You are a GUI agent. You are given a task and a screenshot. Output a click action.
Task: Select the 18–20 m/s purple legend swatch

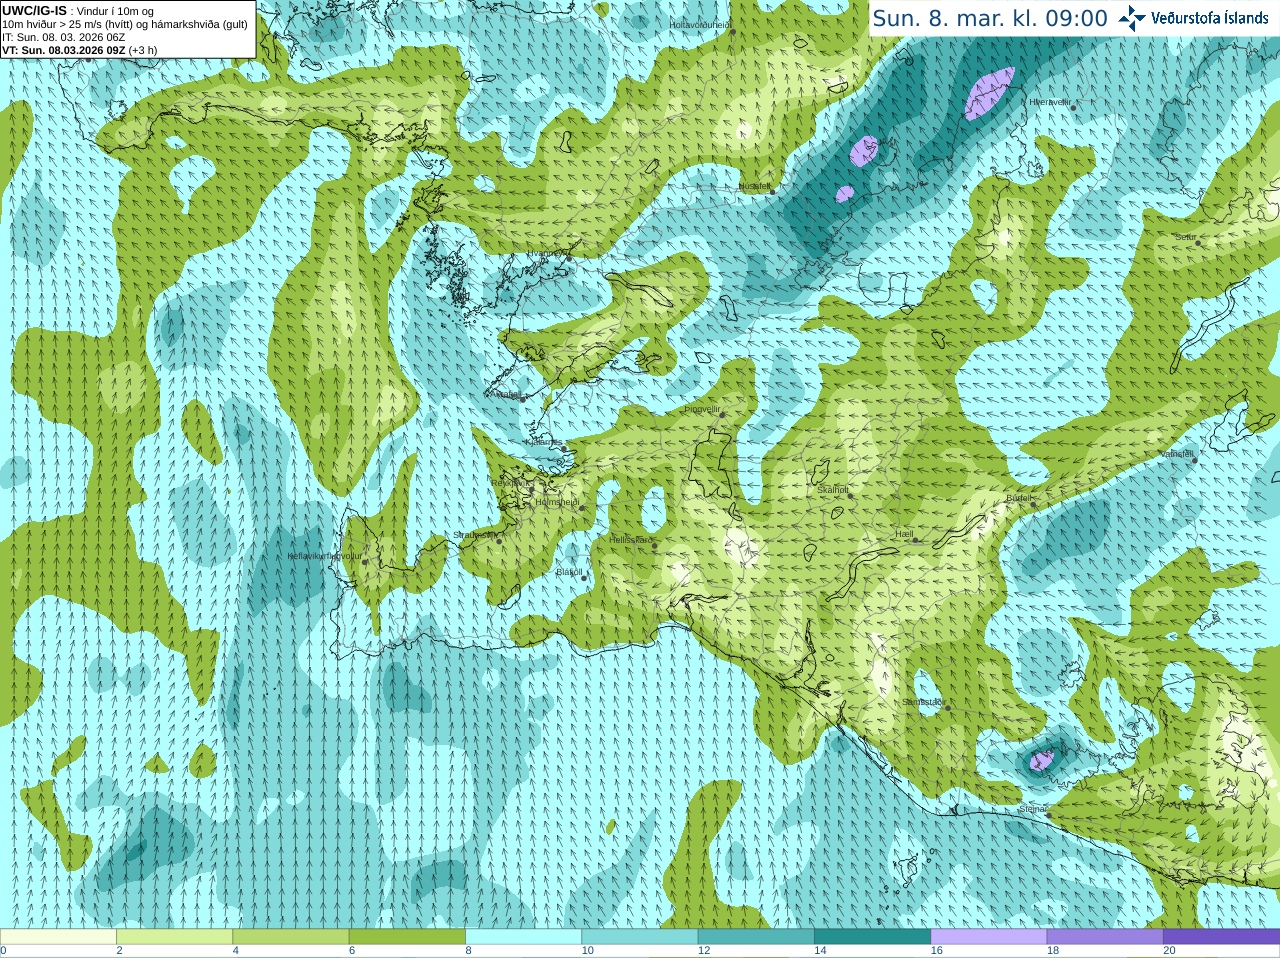point(1105,936)
